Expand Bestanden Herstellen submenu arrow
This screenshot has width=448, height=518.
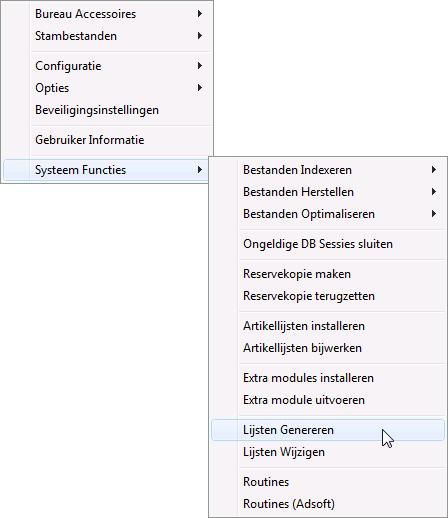(433, 192)
